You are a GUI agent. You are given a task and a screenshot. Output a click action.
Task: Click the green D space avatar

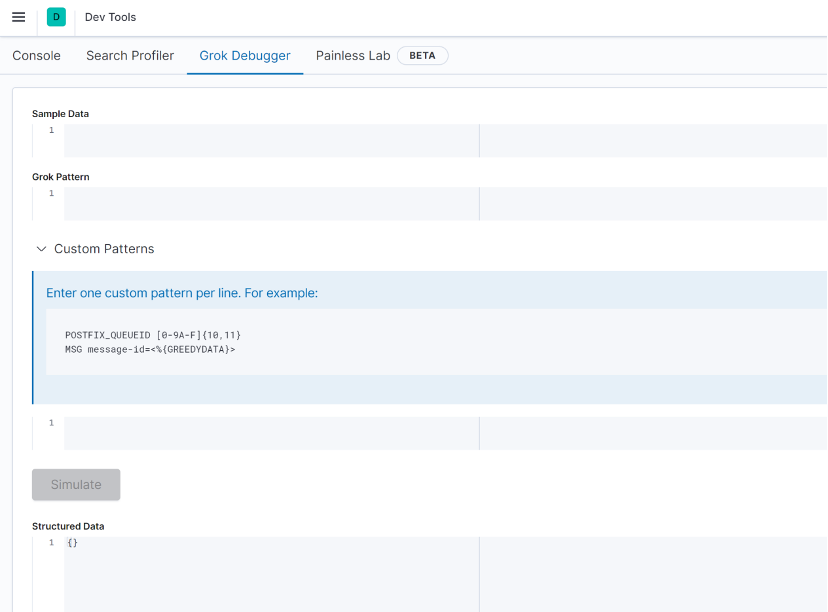click(x=56, y=17)
